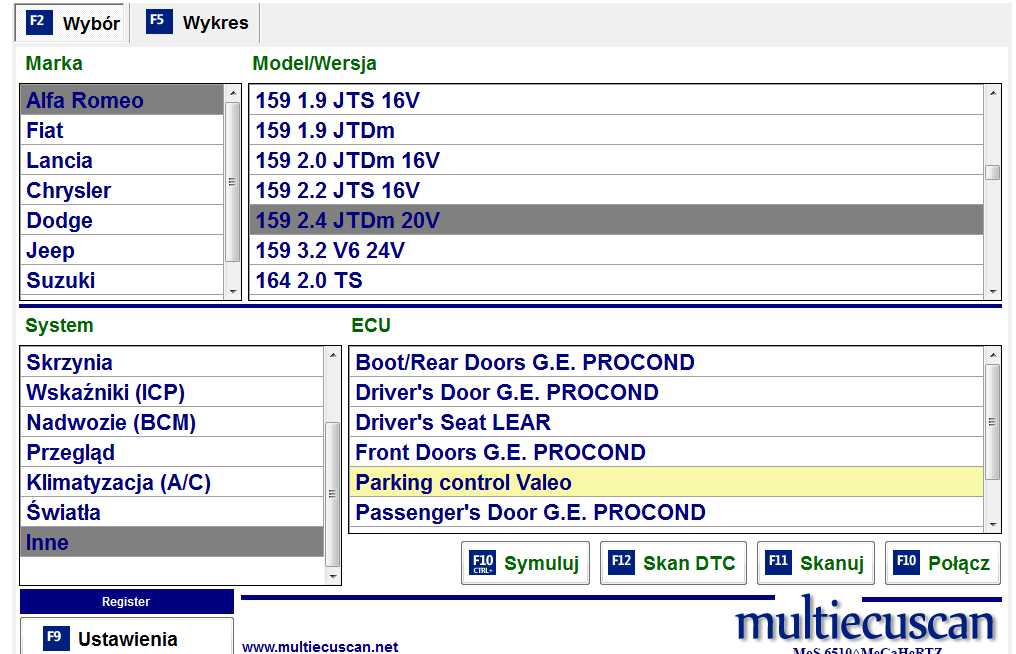The height and width of the screenshot is (654, 1016).
Task: Click the Skanuj button
Action: (816, 563)
